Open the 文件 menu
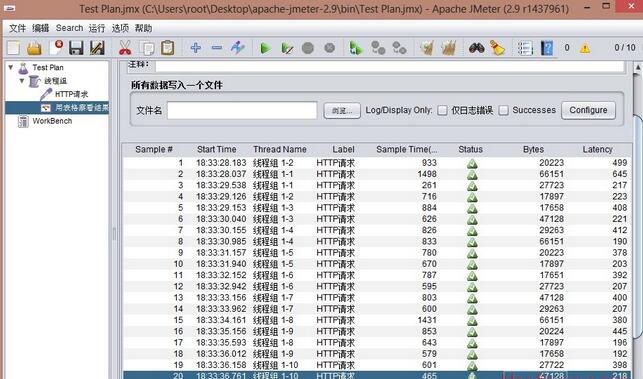The height and width of the screenshot is (379, 643). coord(18,28)
